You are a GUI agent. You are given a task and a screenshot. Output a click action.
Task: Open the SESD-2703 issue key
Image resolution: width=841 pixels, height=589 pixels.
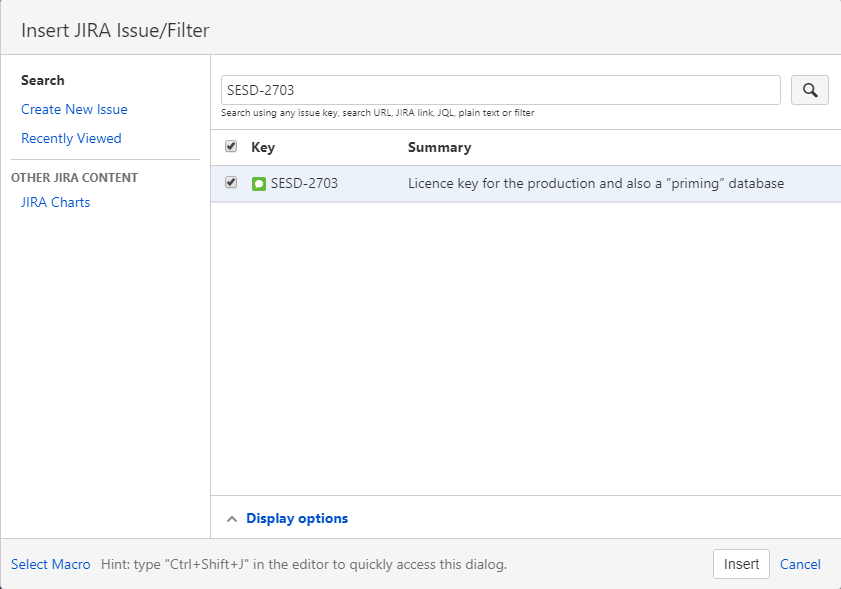[303, 183]
